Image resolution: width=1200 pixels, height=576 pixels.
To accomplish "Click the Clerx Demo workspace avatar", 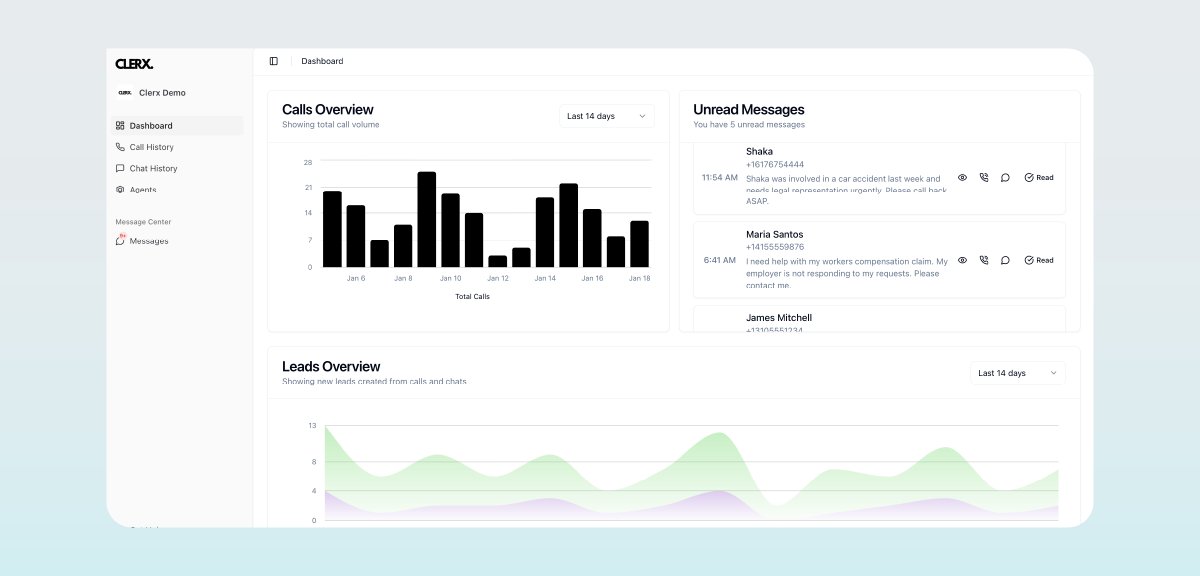I will pyautogui.click(x=124, y=93).
